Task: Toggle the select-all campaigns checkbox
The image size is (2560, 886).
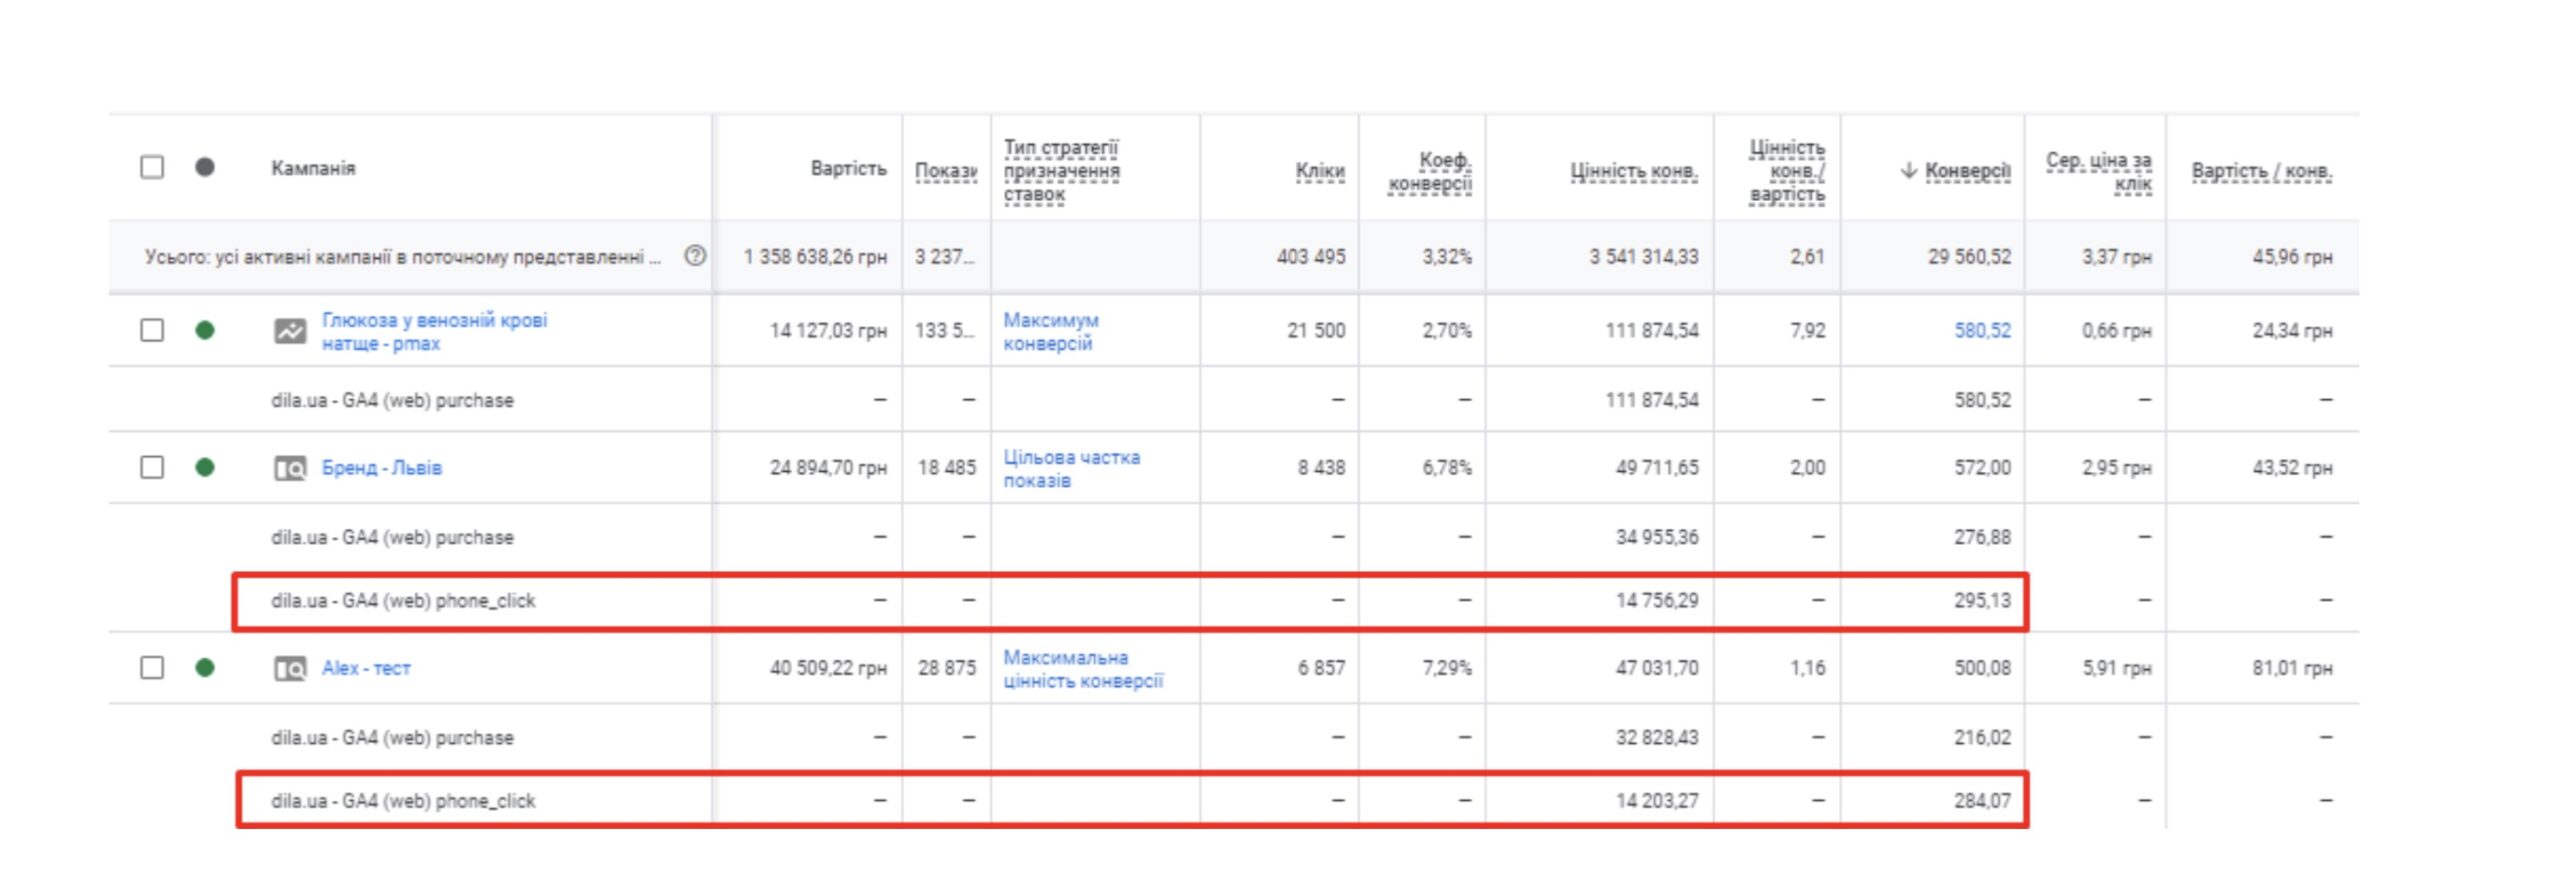Action: [x=152, y=167]
